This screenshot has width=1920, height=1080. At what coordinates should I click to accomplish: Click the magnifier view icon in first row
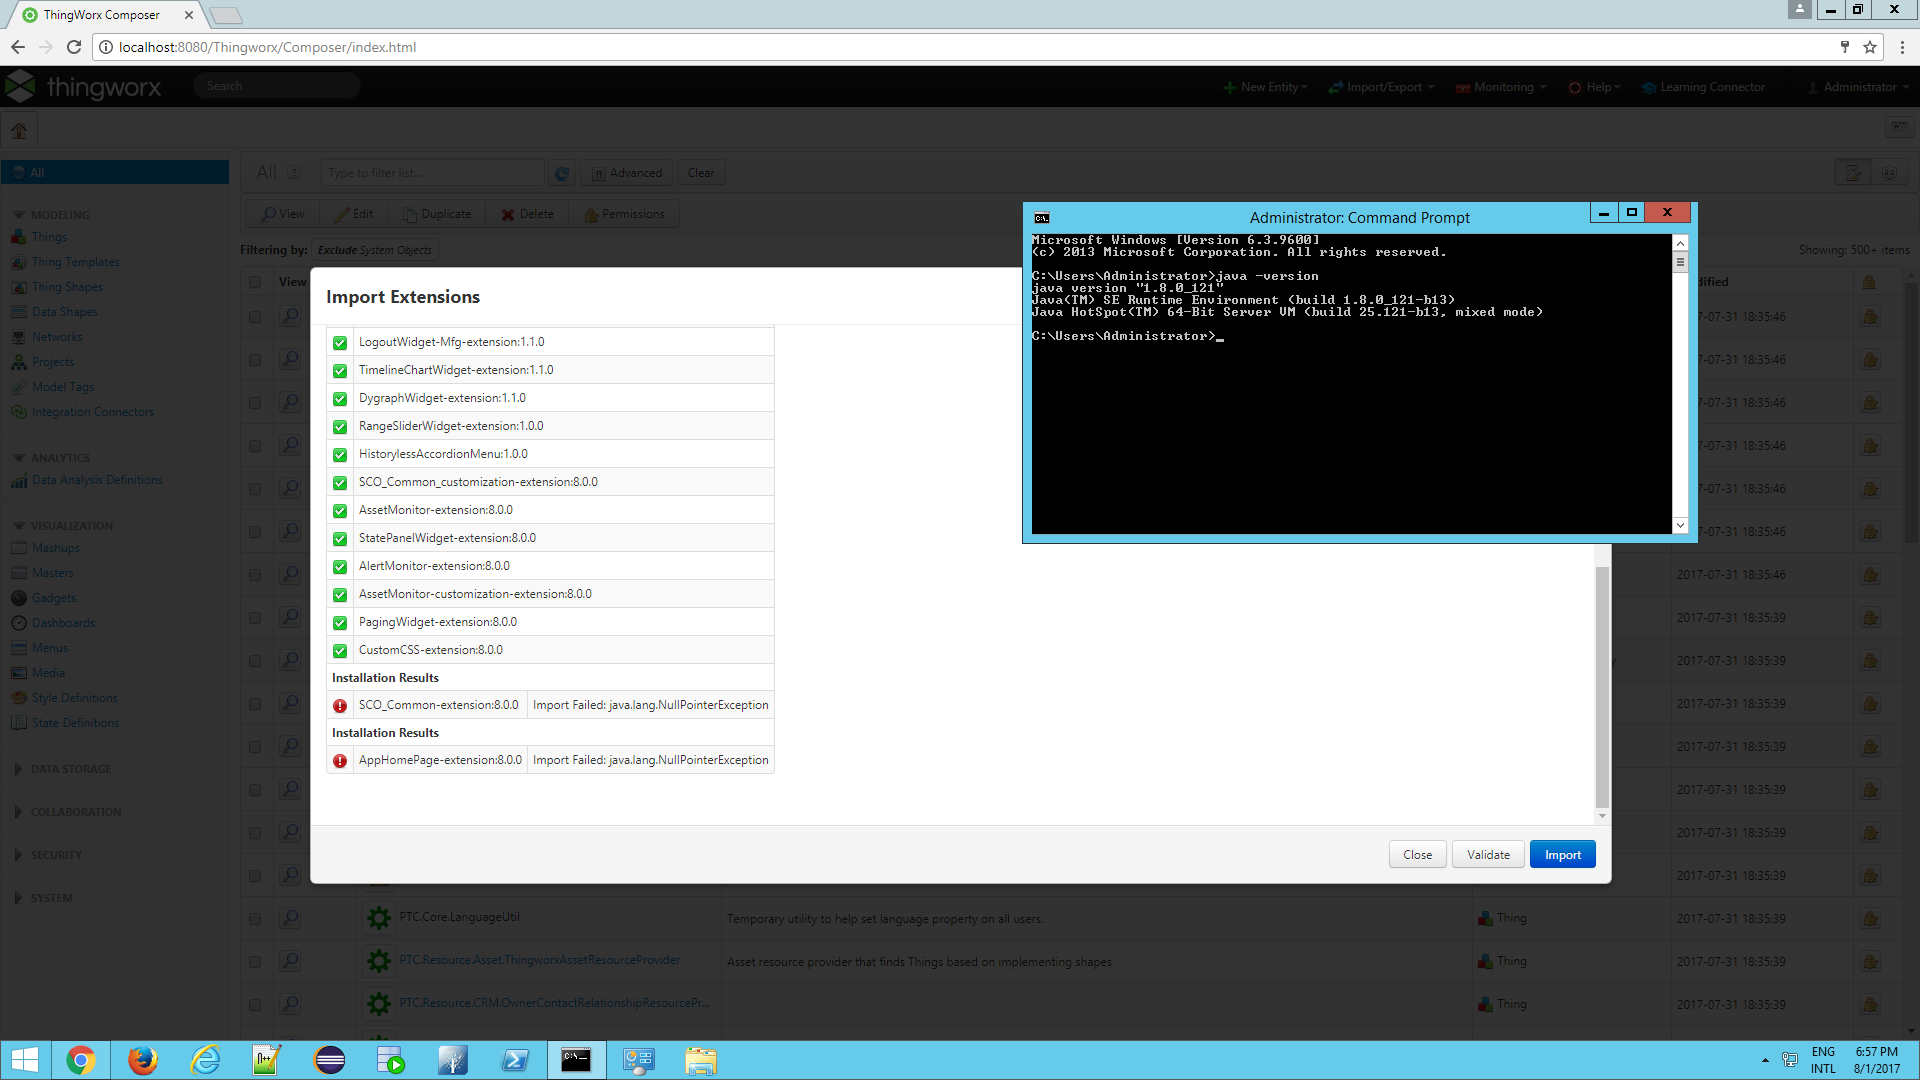point(290,317)
